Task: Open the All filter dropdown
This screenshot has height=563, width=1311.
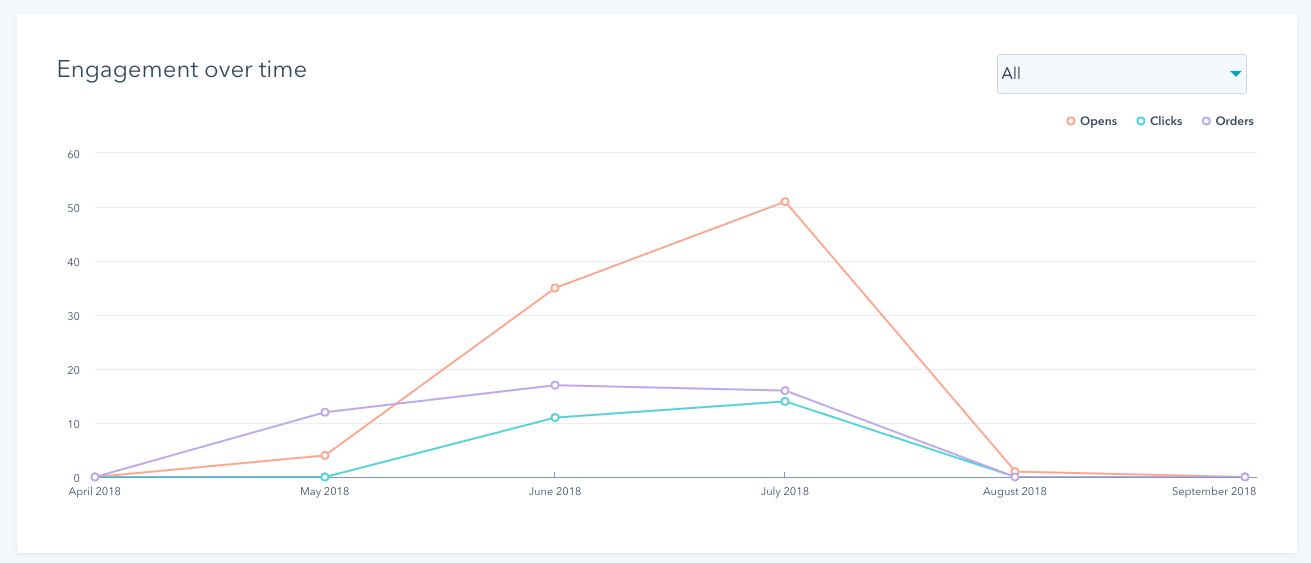Action: coord(1120,74)
